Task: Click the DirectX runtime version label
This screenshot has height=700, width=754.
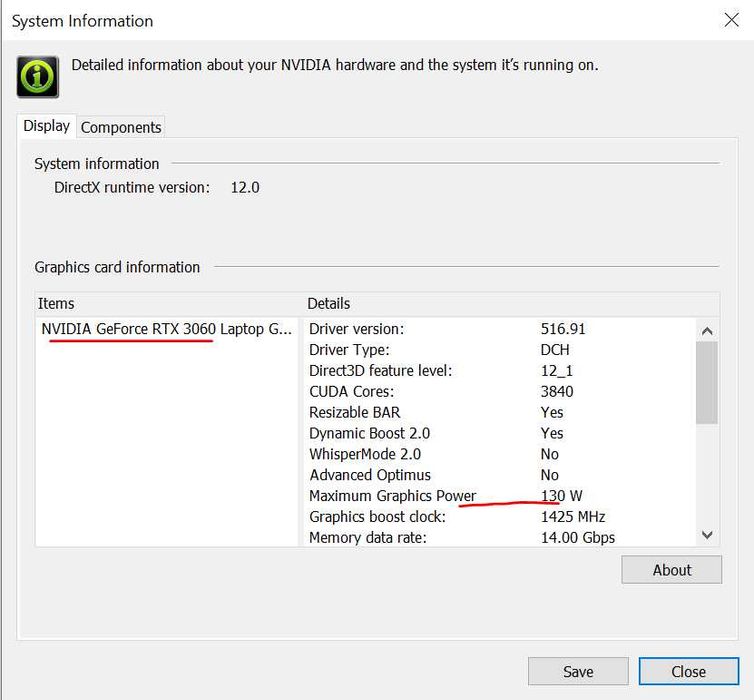Action: coord(132,188)
